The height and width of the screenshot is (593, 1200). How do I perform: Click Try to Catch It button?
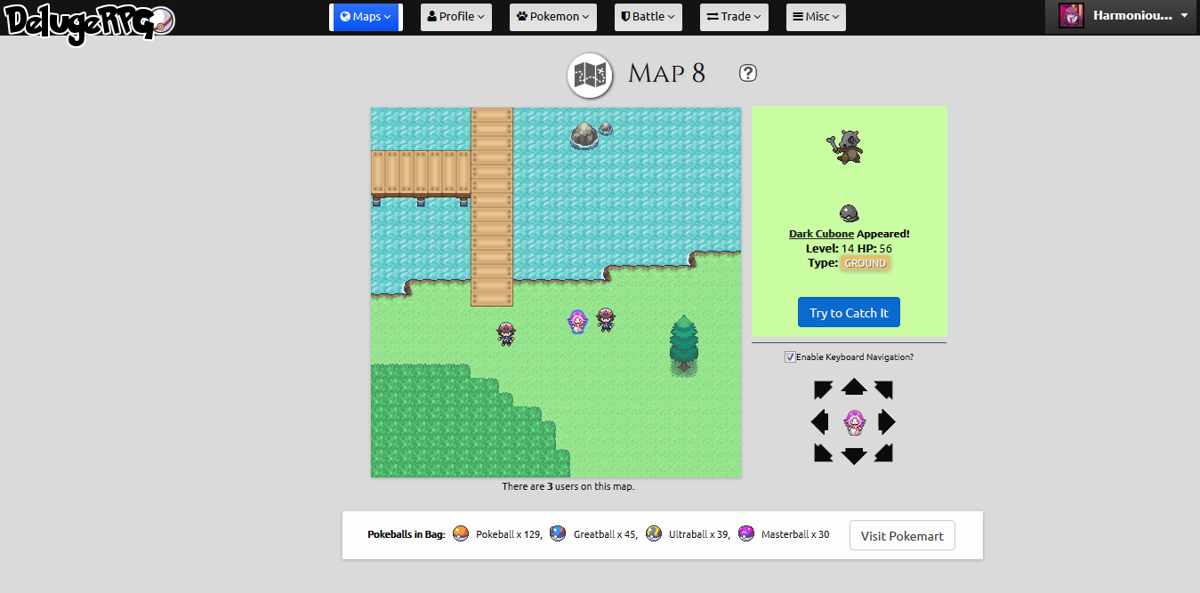[x=849, y=312]
